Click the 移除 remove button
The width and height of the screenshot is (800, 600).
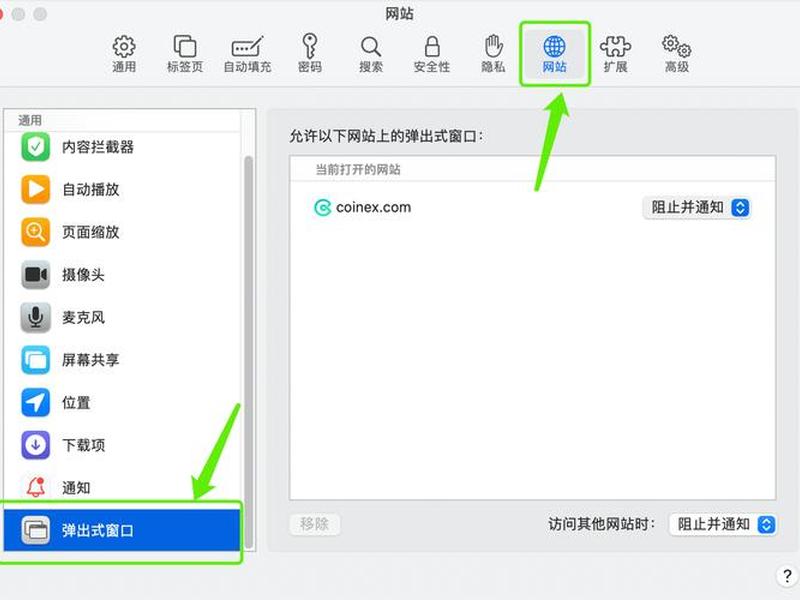[314, 524]
